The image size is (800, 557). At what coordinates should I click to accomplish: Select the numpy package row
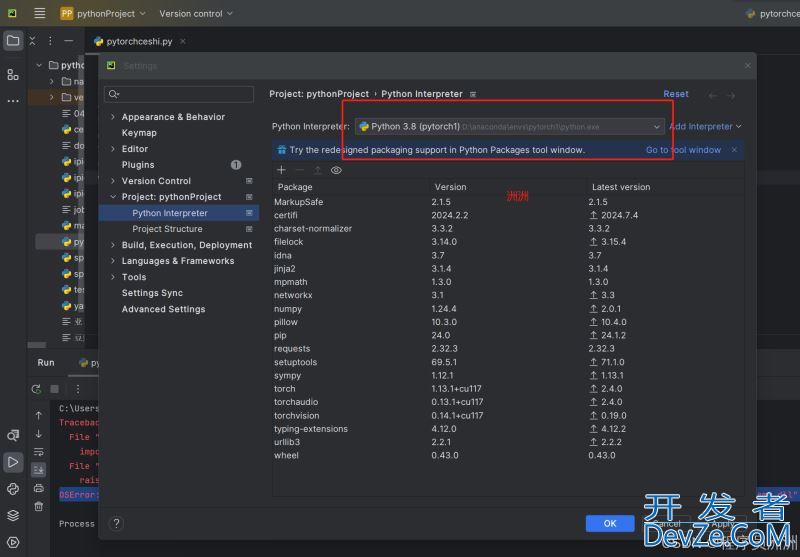coord(508,309)
